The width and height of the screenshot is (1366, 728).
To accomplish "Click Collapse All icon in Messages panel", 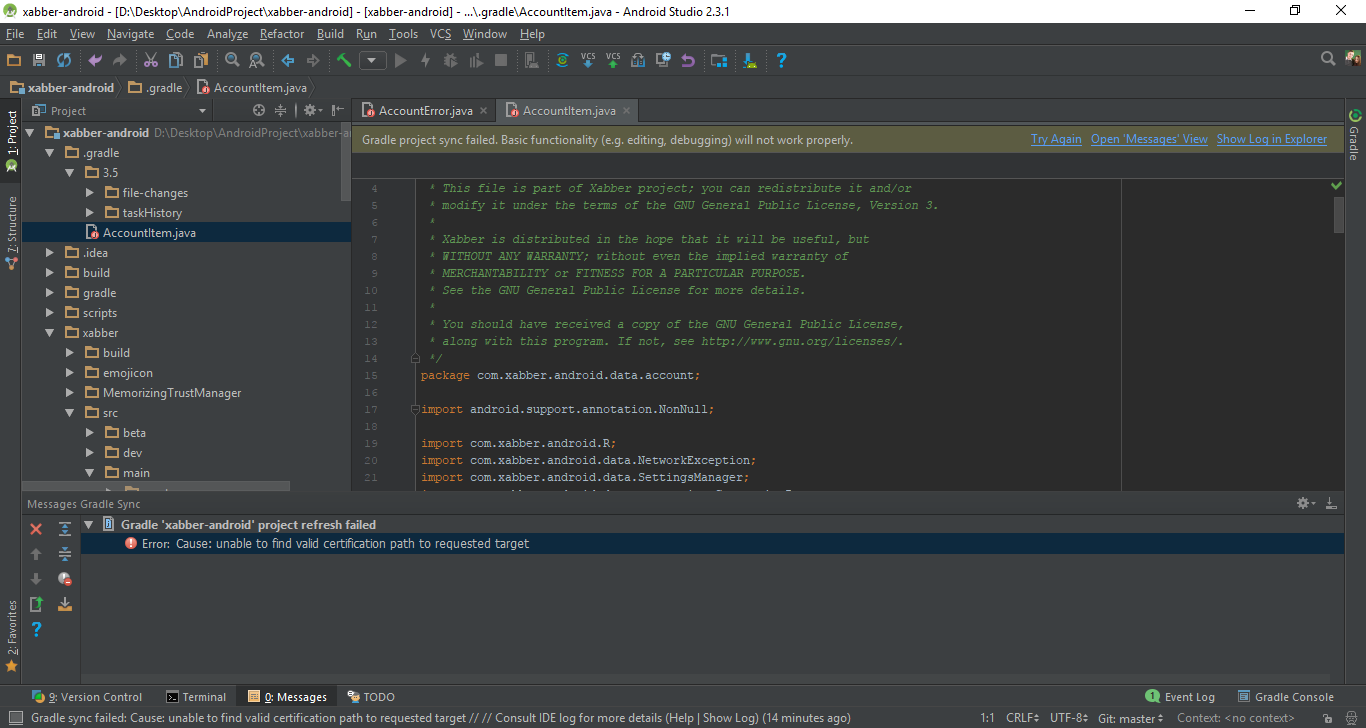I will pos(65,554).
